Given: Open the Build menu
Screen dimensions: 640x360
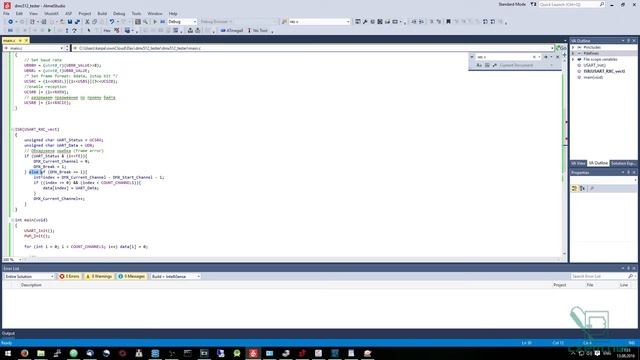Looking at the screenshot, I should pyautogui.click(x=102, y=13).
